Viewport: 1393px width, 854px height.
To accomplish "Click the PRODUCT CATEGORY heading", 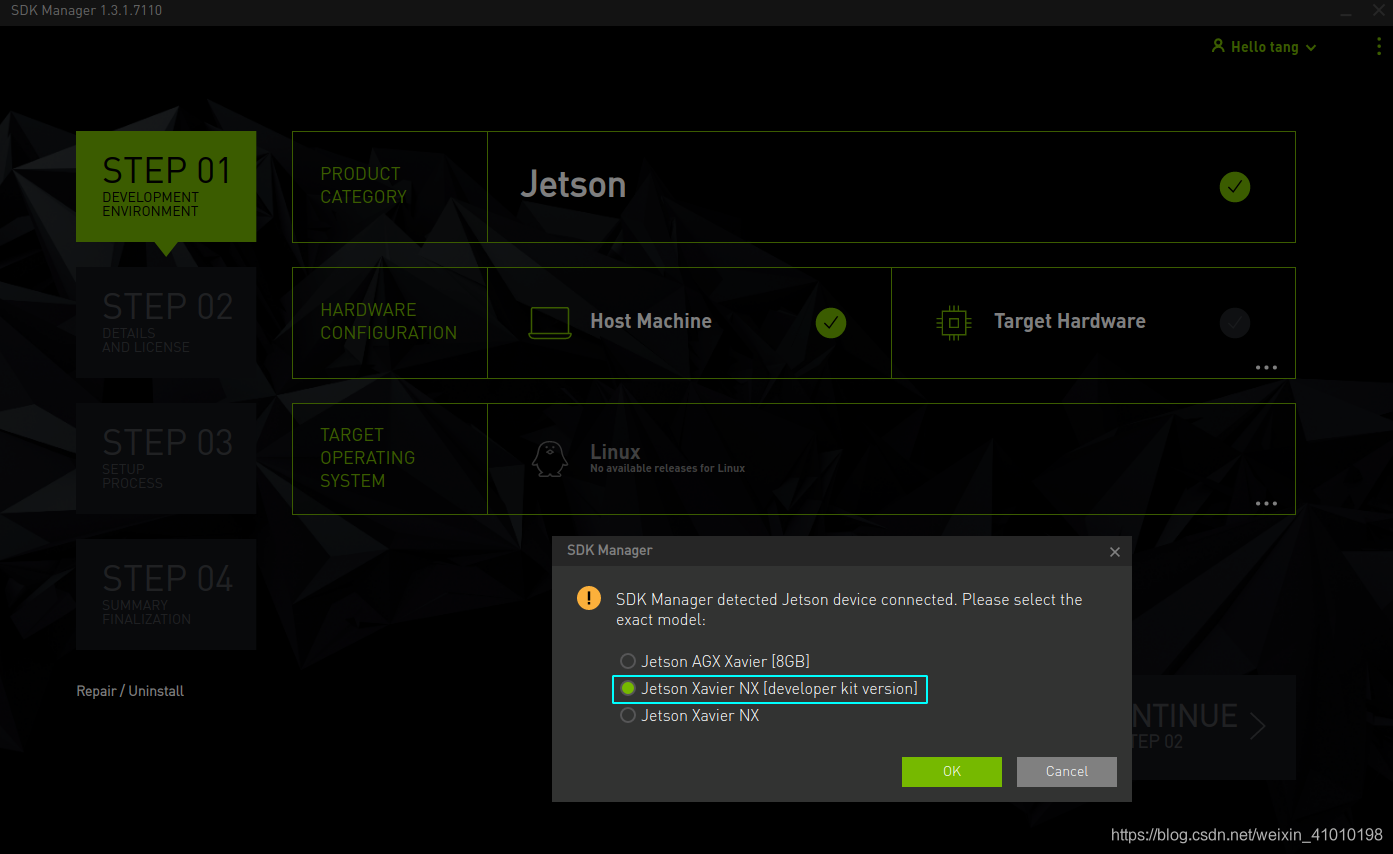I will tap(363, 185).
